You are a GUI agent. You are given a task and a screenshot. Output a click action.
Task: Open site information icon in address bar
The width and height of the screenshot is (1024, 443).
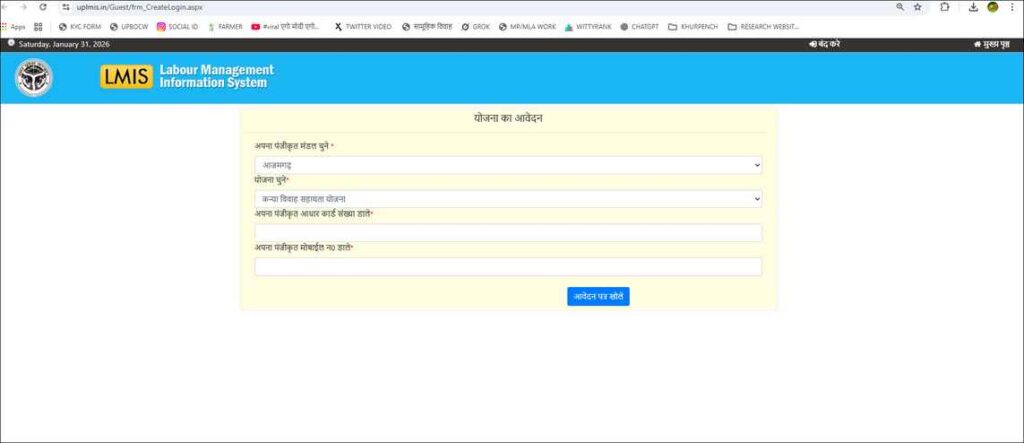point(66,7)
